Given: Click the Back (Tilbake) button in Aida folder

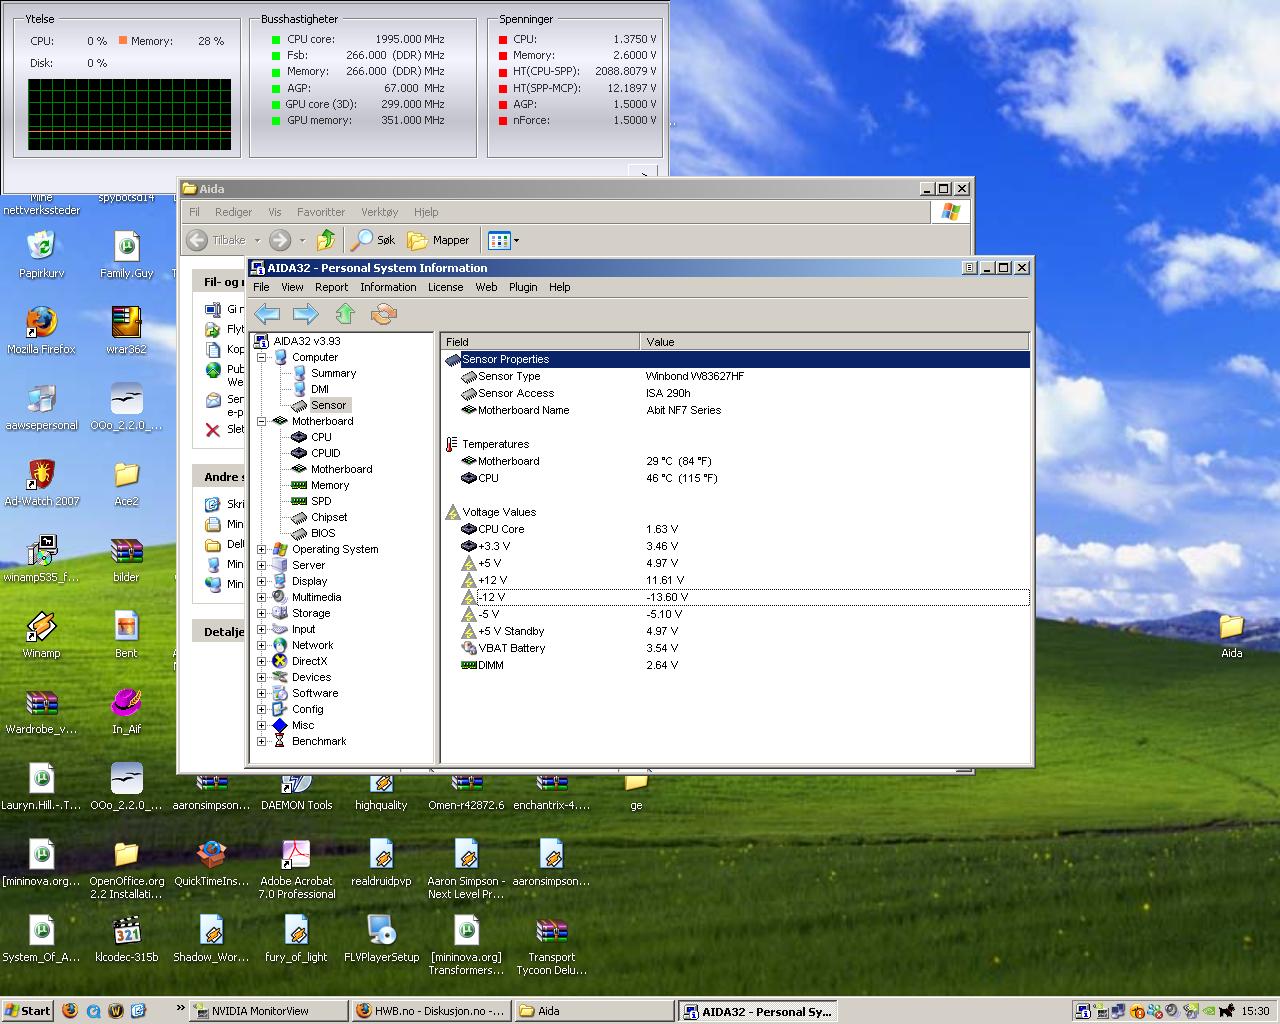Looking at the screenshot, I should click(x=218, y=240).
